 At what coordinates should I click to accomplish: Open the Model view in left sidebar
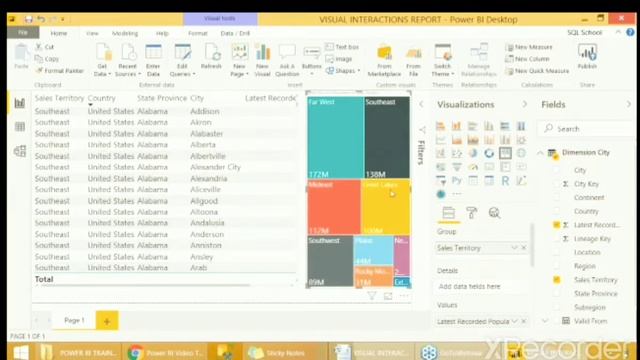tap(20, 151)
